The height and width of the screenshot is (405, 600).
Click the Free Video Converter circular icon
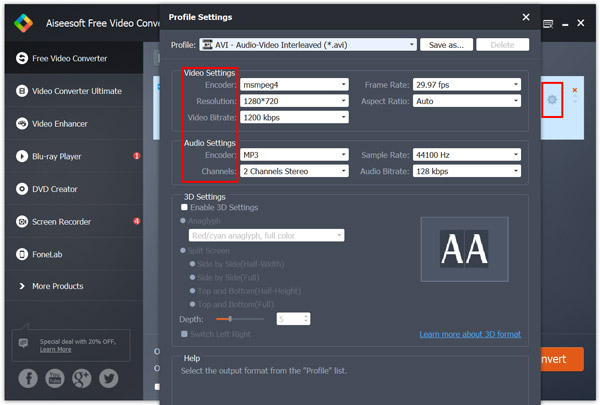tap(22, 58)
